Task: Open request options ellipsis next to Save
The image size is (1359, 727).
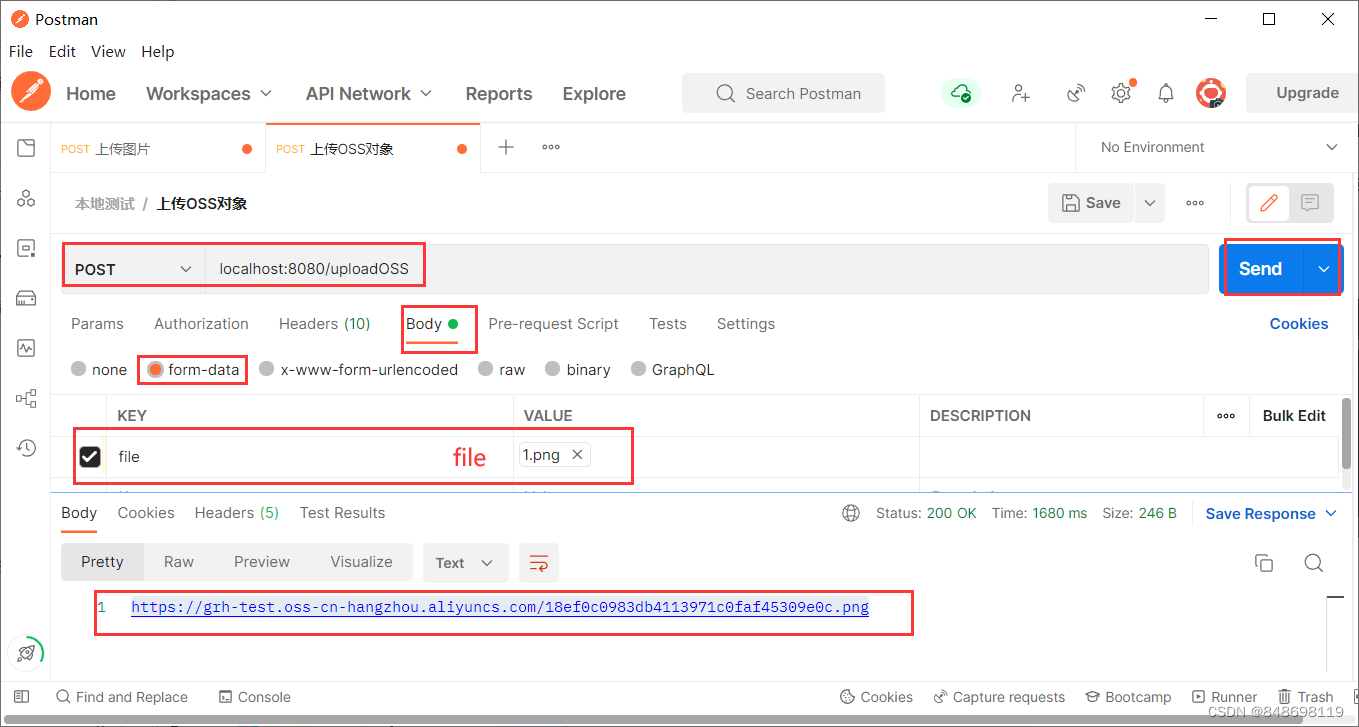Action: 1195,203
